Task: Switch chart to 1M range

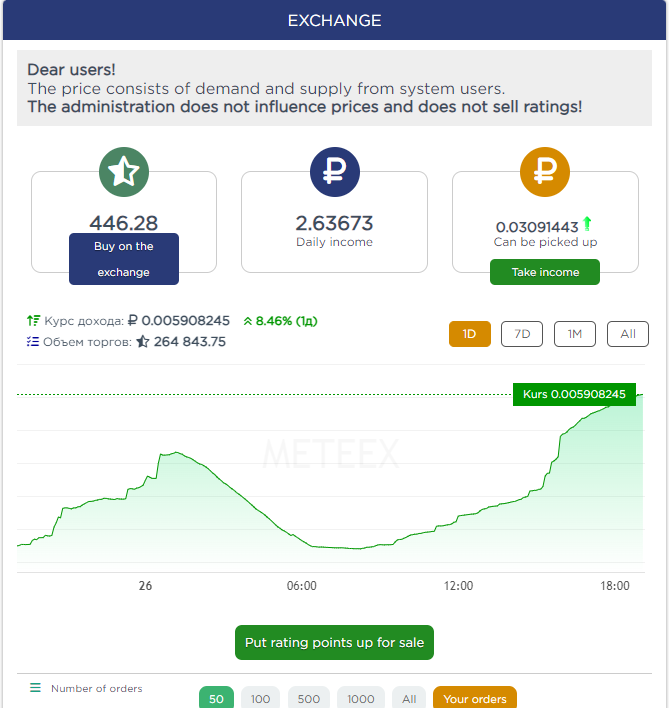Action: click(575, 334)
